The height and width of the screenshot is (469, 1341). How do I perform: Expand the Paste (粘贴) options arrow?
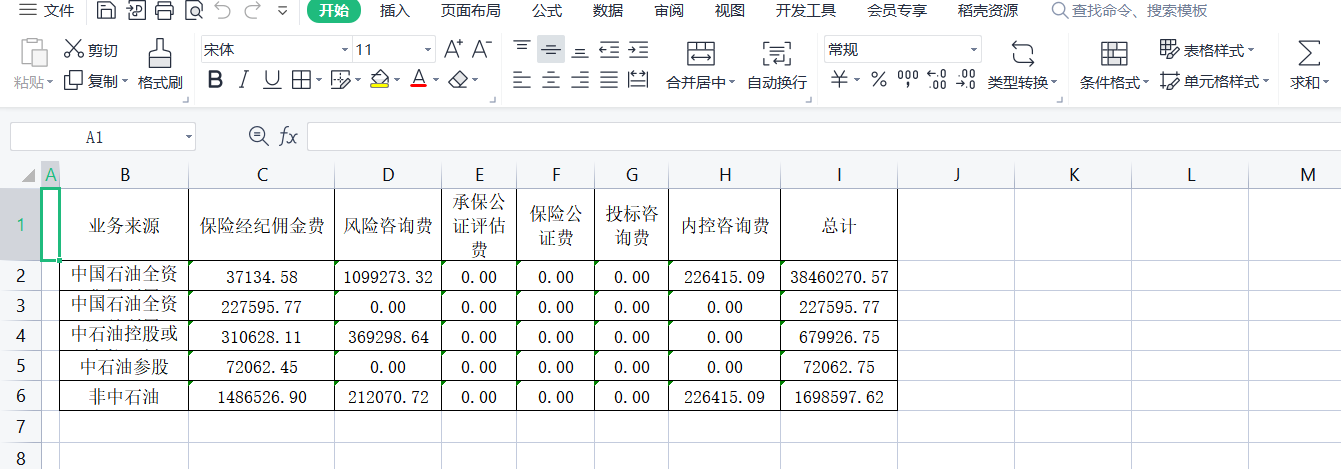(x=50, y=83)
